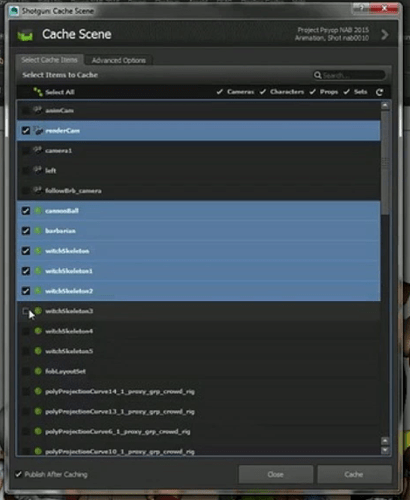
Task: Check the camera1 checkbox
Action: click(x=26, y=151)
